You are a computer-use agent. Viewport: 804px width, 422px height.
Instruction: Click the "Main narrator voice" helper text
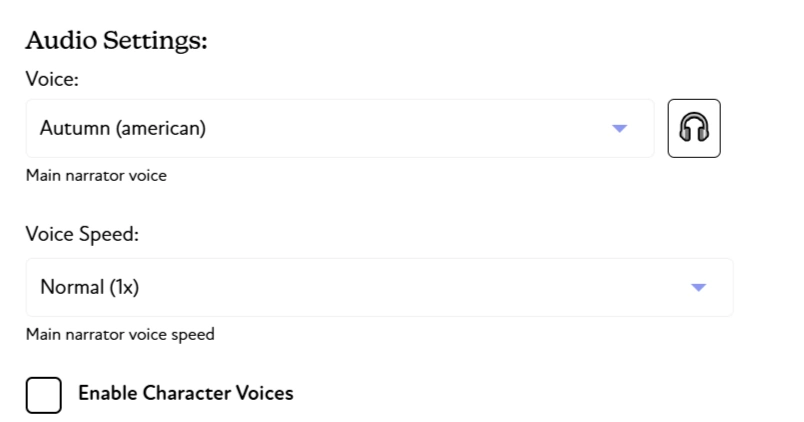(x=96, y=176)
